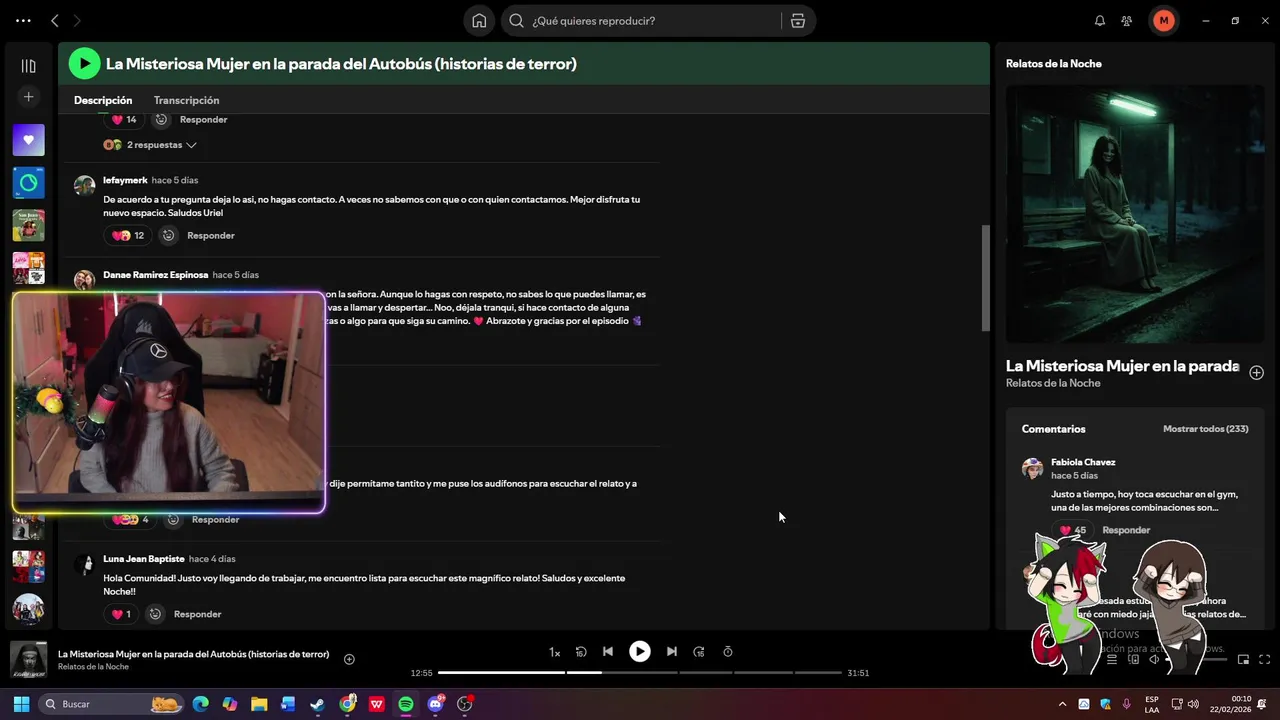Open Microsoft Edge from the taskbar
This screenshot has height=720, width=1280.
click(200, 704)
